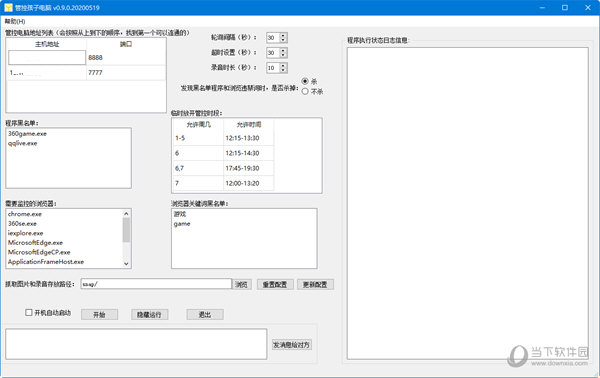Increase the 超时设置 value with up arrow
The image size is (600, 378).
coord(283,51)
